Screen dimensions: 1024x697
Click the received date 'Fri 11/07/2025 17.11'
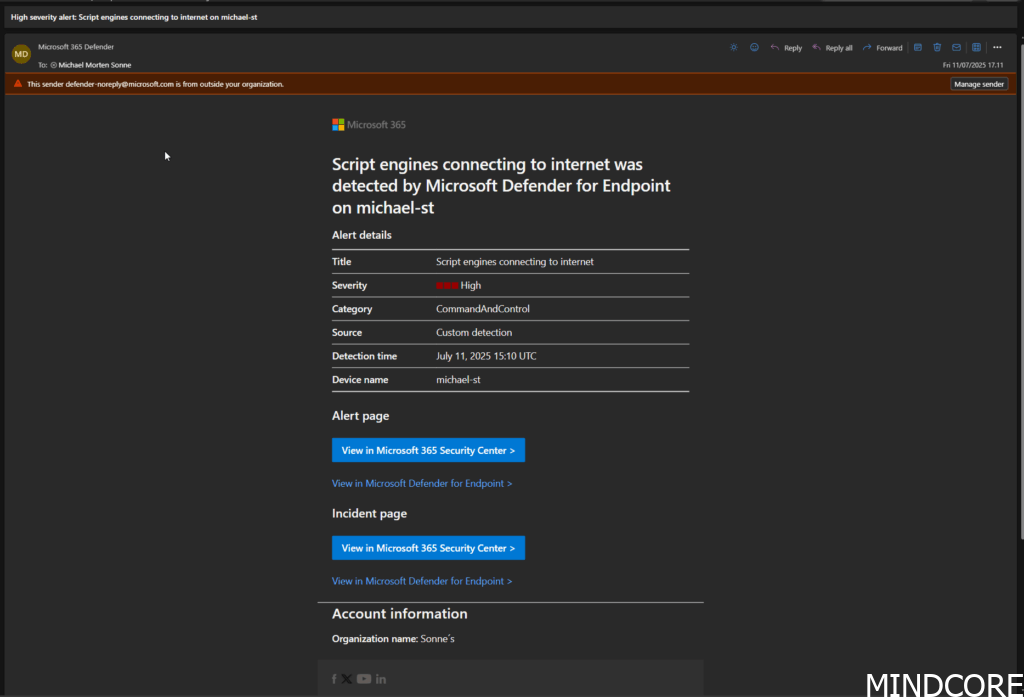click(x=973, y=65)
